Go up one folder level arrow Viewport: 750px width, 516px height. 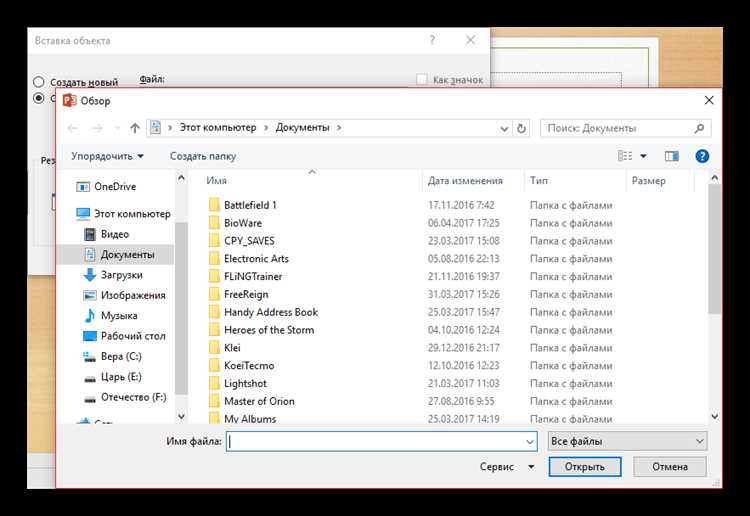click(135, 128)
